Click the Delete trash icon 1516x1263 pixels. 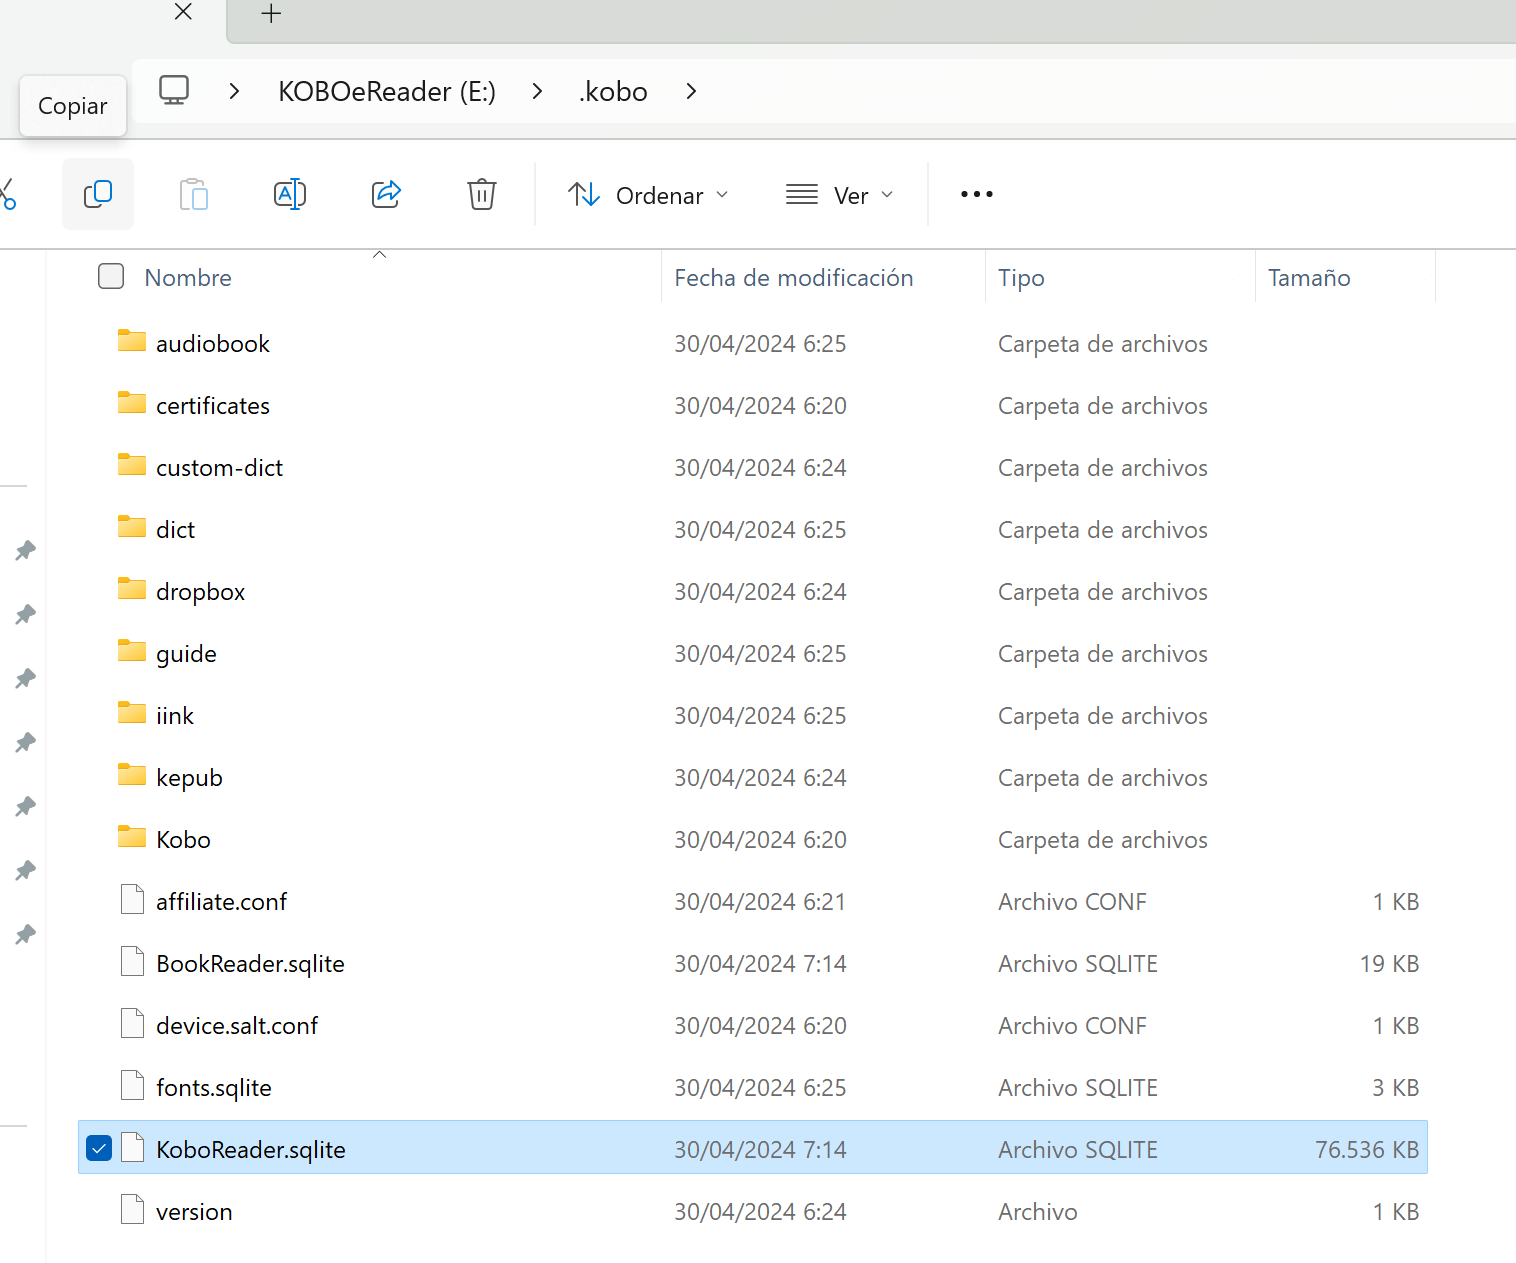click(x=482, y=194)
